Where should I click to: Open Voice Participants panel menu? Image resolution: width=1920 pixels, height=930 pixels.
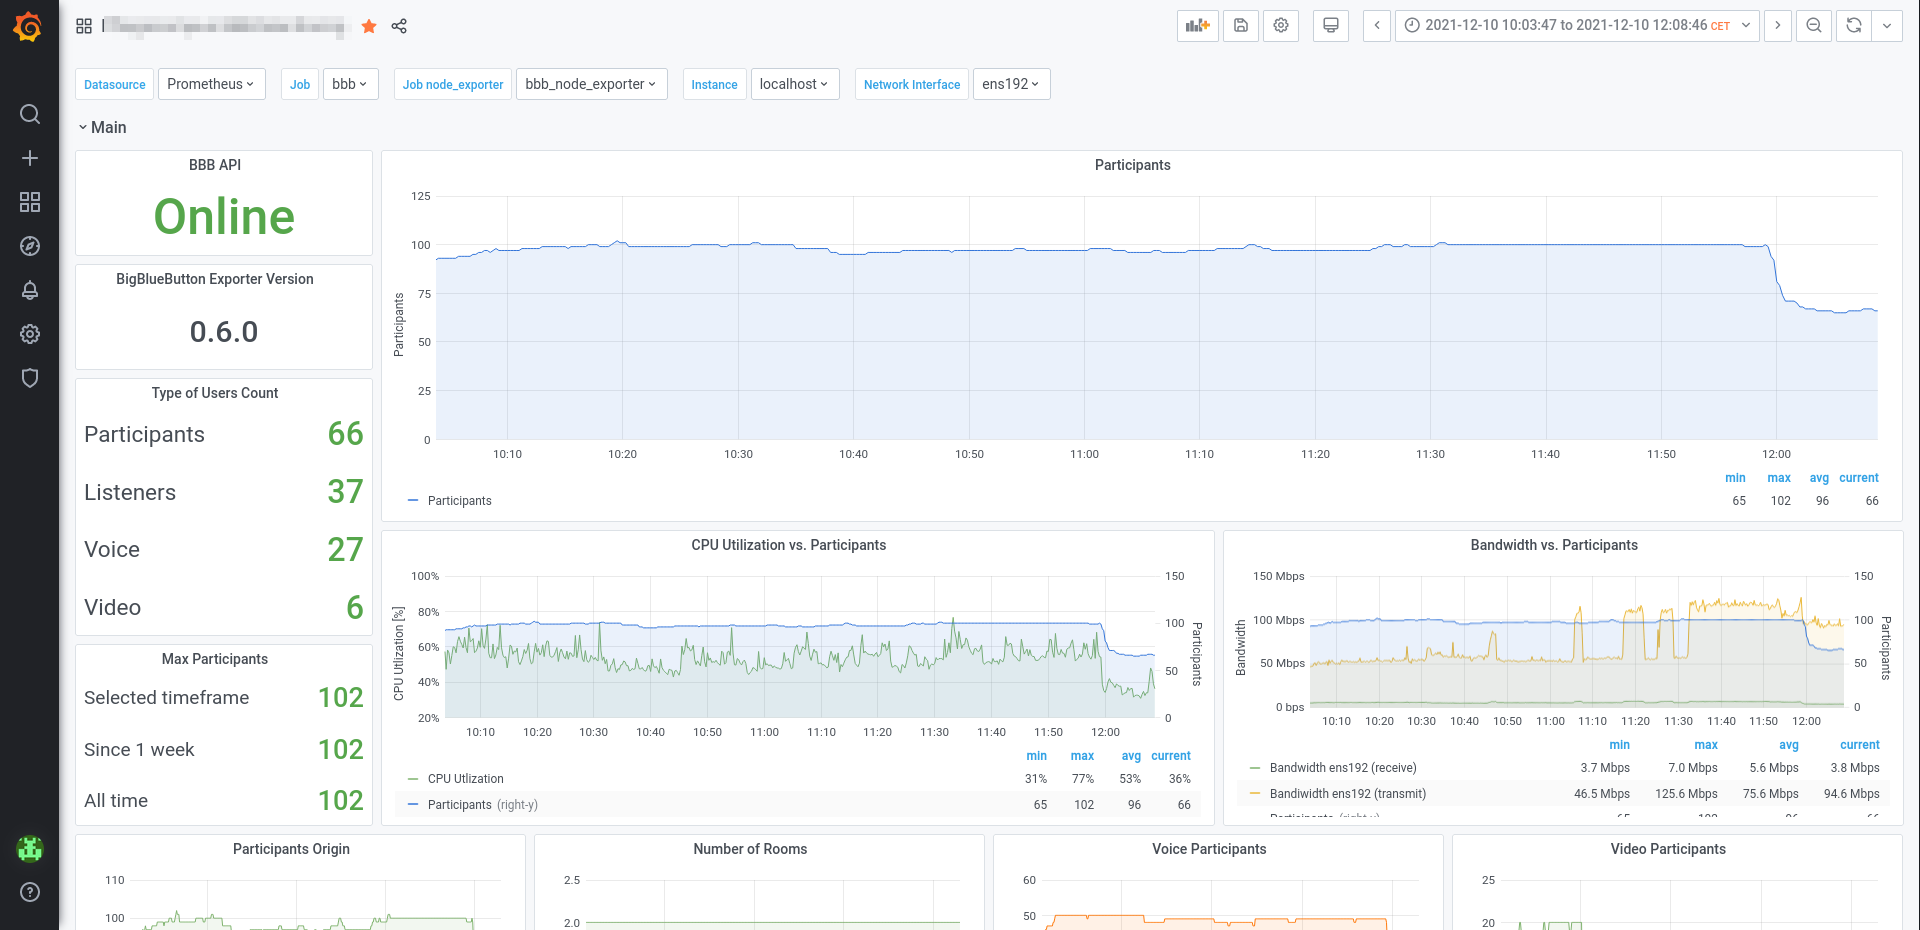point(1209,849)
